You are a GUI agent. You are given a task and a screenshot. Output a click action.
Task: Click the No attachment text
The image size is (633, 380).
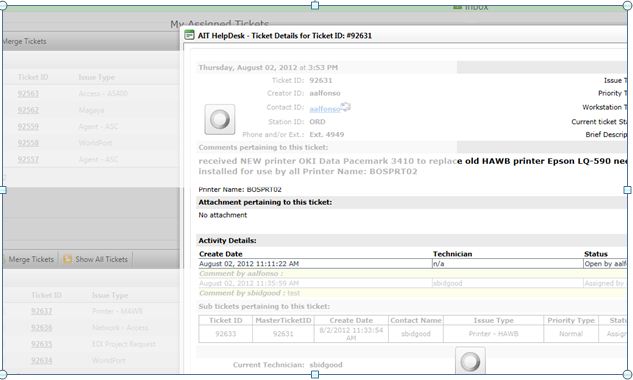(222, 215)
